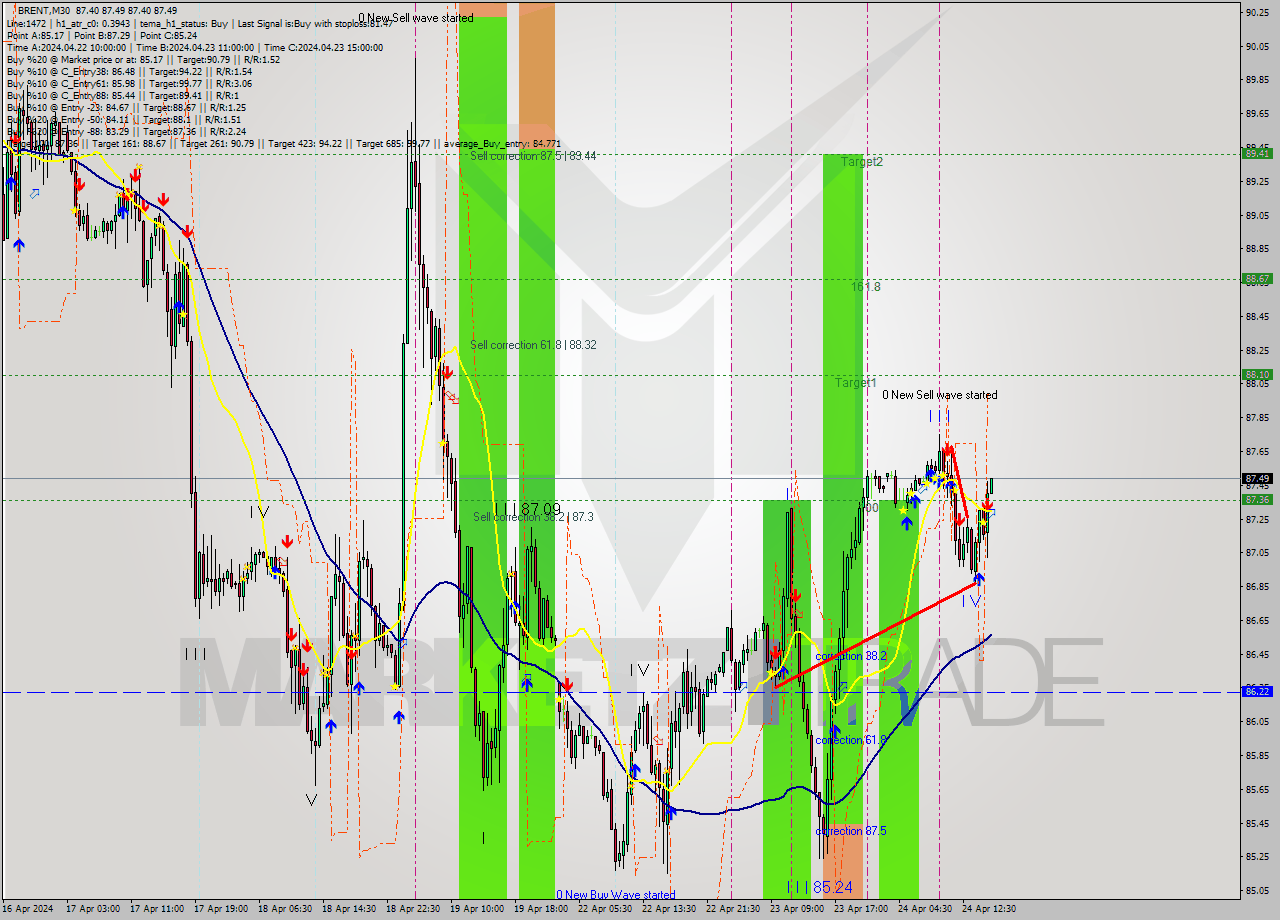Viewport: 1280px width, 920px height.
Task: Click the 86.65 price axis label
Action: (1257, 620)
